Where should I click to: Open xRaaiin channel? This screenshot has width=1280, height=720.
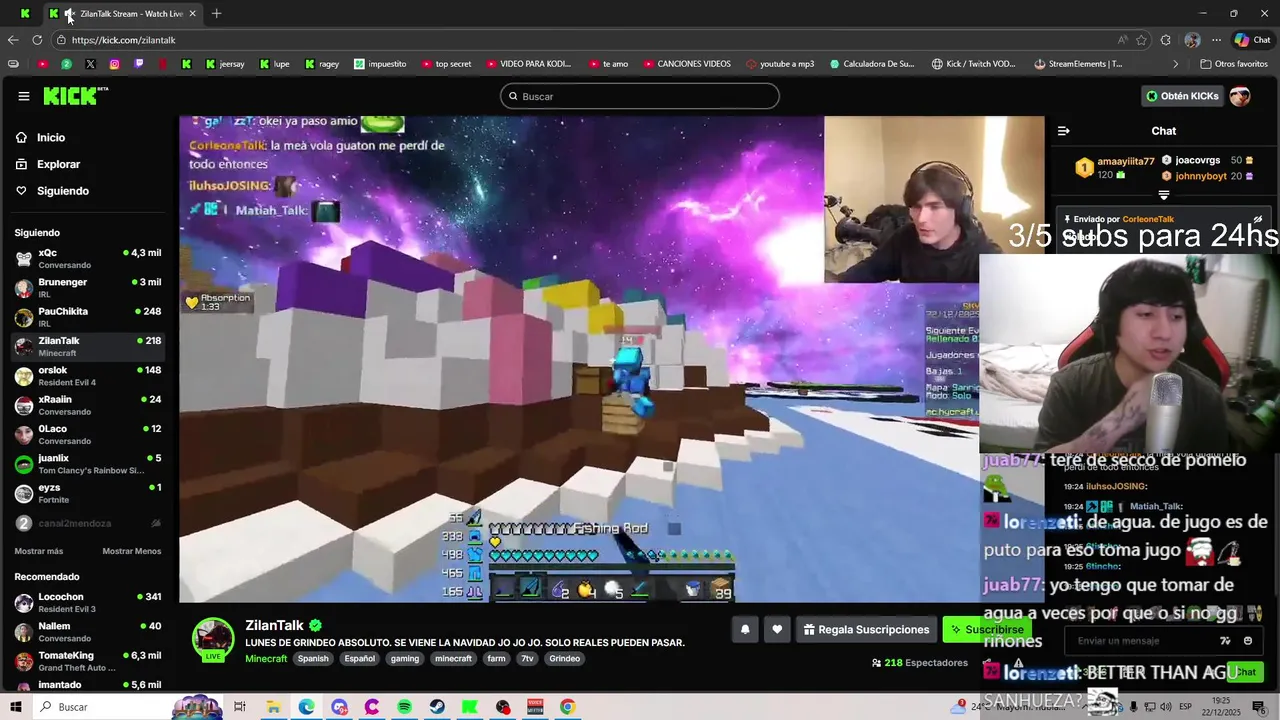click(x=88, y=404)
